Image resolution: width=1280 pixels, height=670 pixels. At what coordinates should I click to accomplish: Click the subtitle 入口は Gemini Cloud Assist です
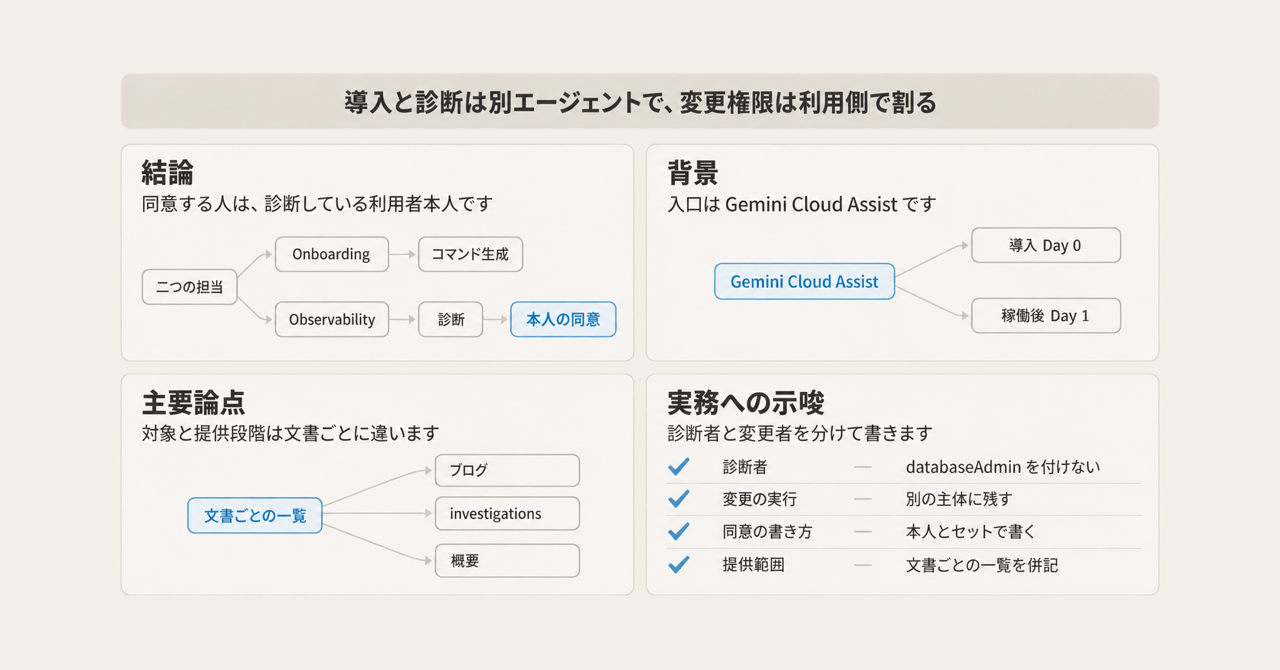(801, 204)
